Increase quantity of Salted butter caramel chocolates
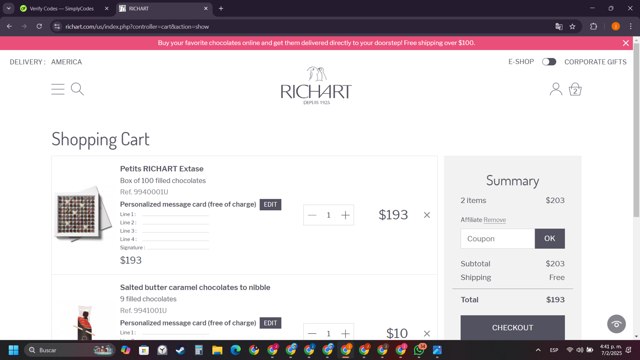This screenshot has width=640, height=360. [345, 333]
